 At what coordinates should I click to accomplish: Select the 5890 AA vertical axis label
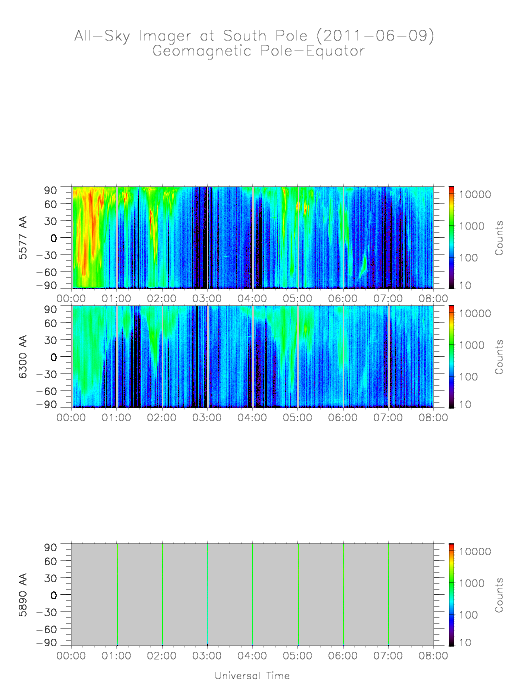point(23,595)
